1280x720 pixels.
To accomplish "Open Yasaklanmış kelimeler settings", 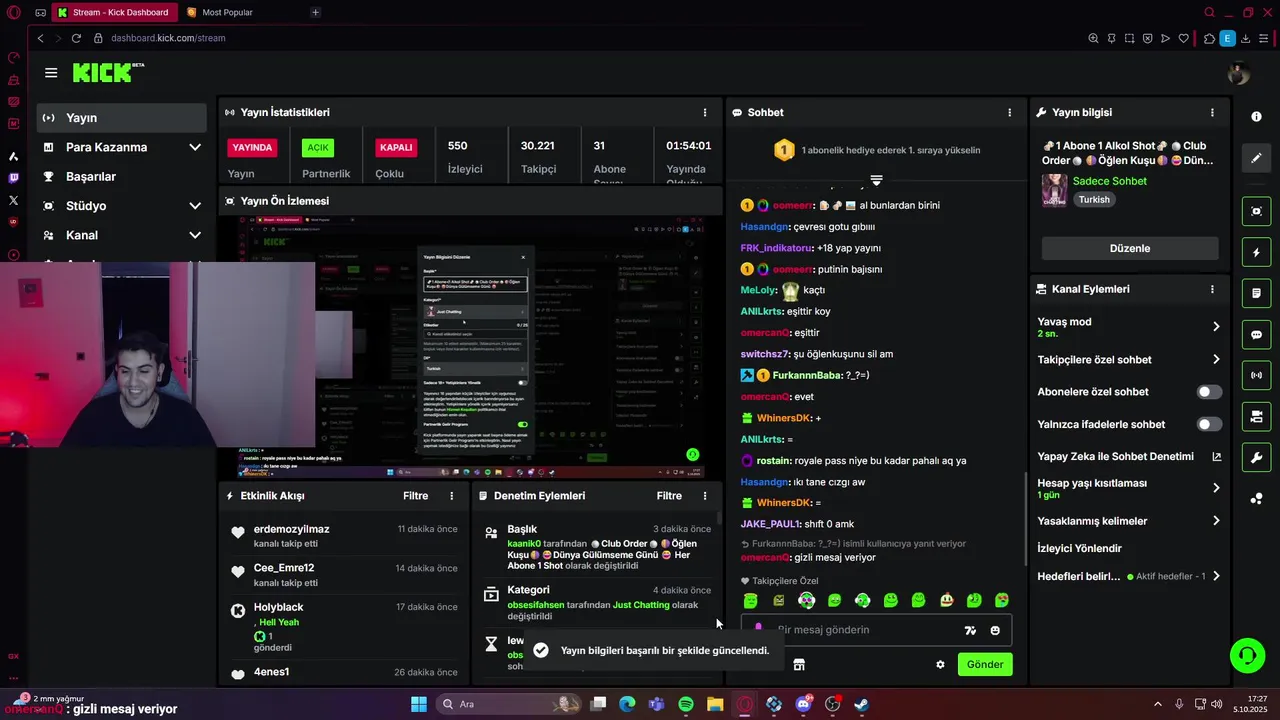I will click(1130, 521).
